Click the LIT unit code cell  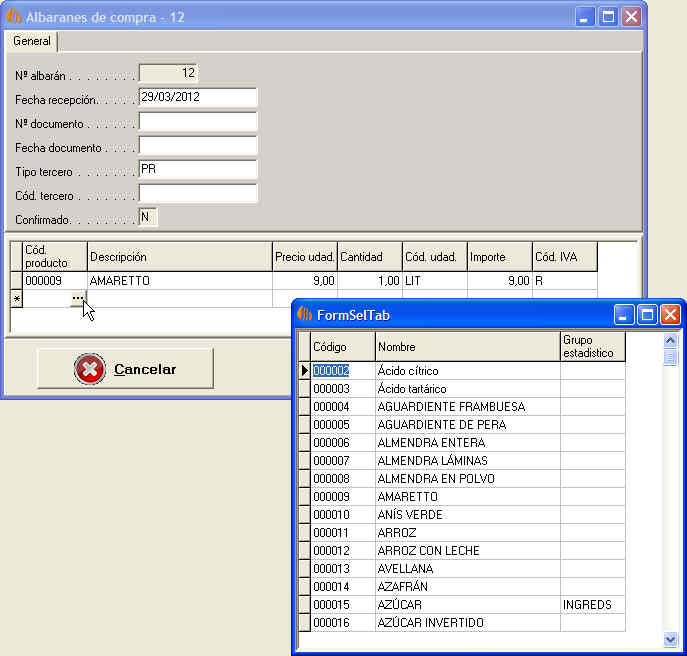pyautogui.click(x=435, y=281)
